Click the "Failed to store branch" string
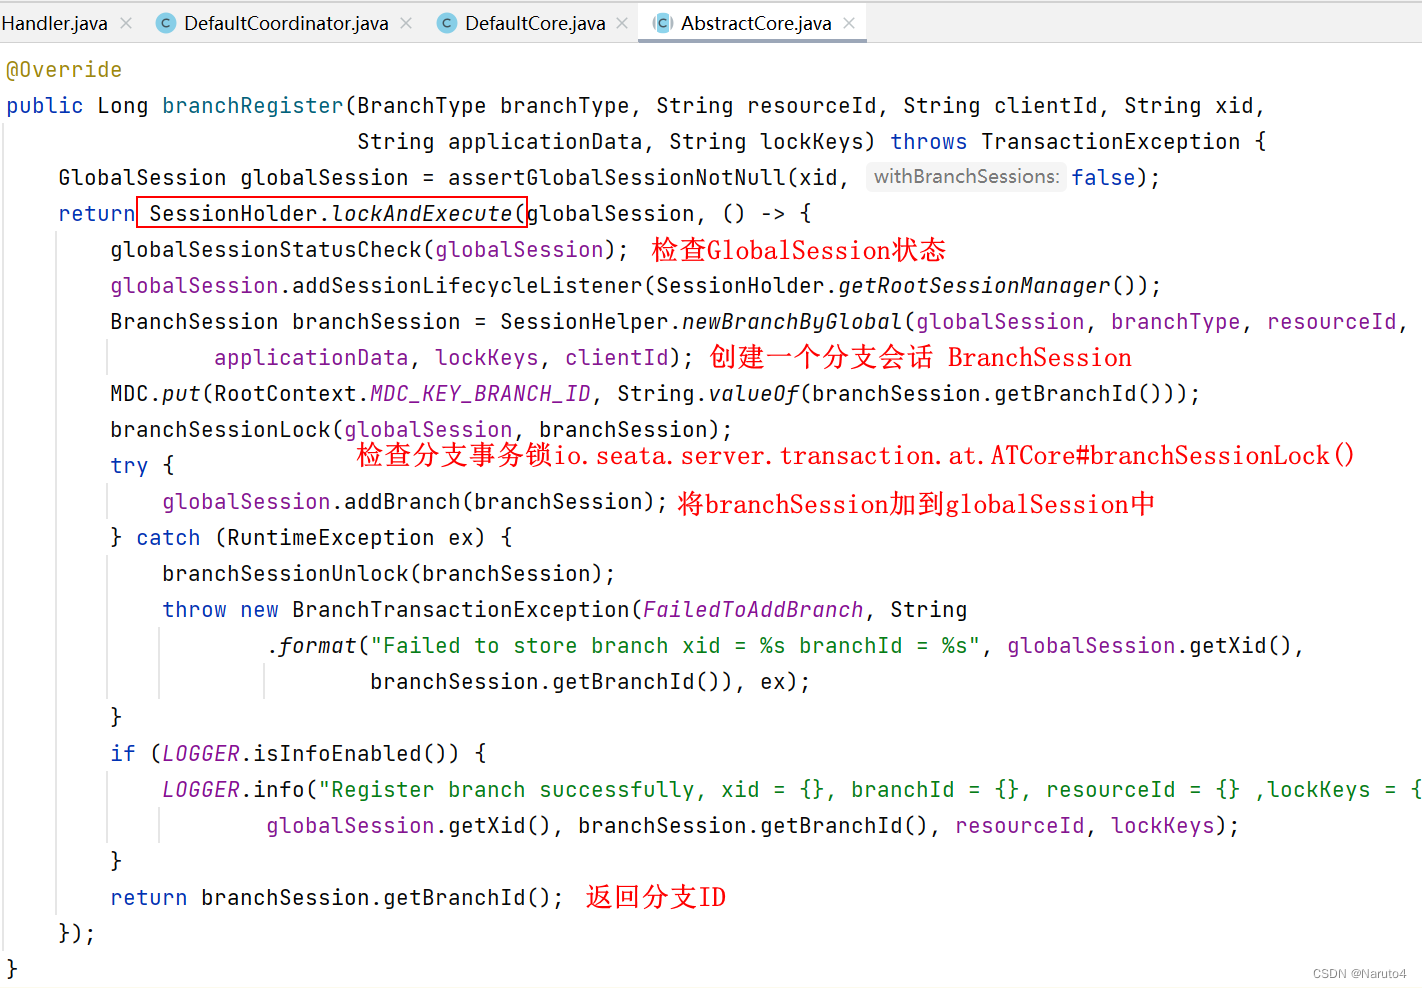Viewport: 1422px width, 988px height. pyautogui.click(x=675, y=646)
